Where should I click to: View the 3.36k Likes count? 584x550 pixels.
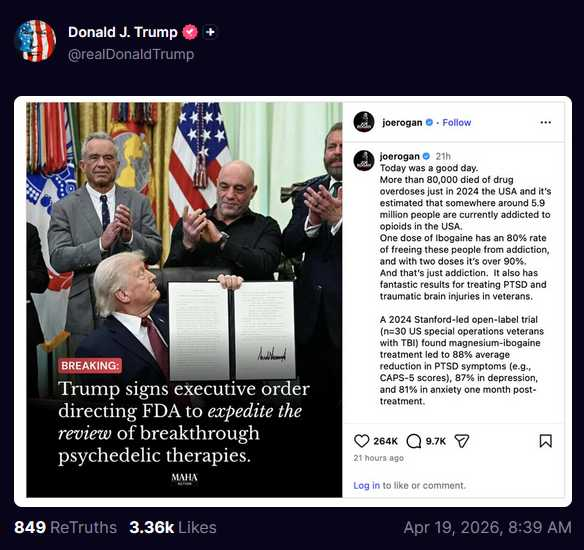click(173, 528)
